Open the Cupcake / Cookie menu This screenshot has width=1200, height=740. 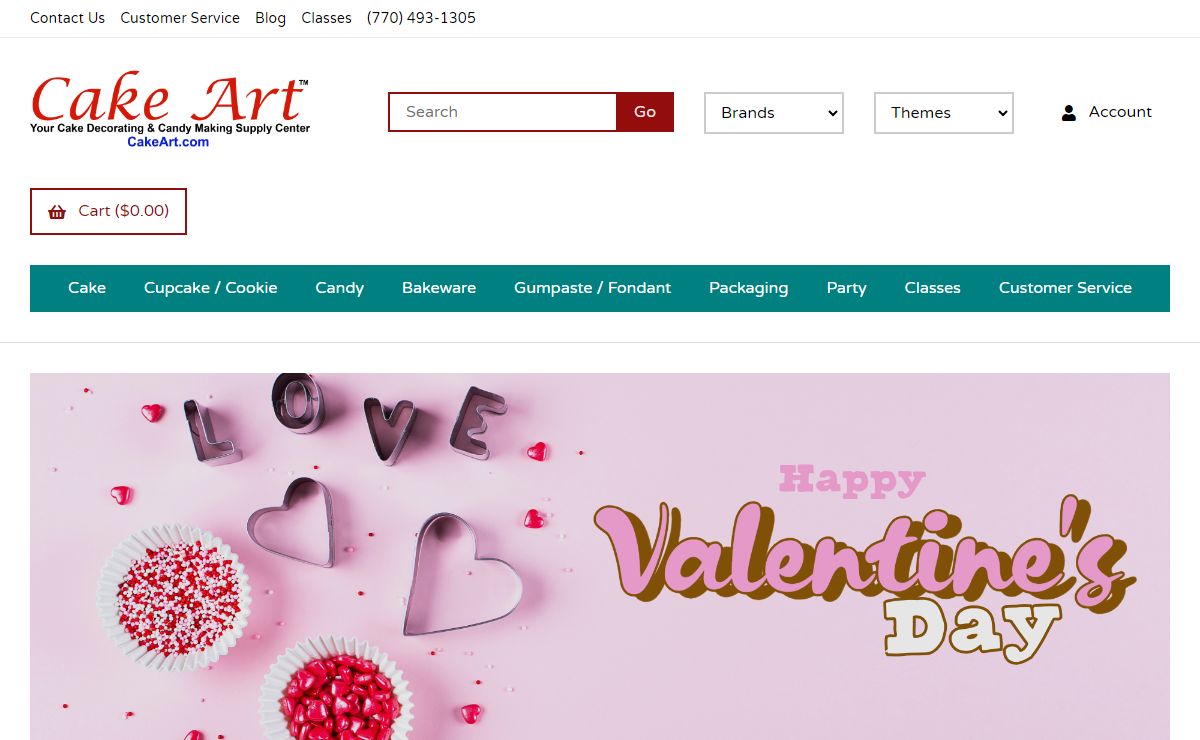[x=210, y=288]
